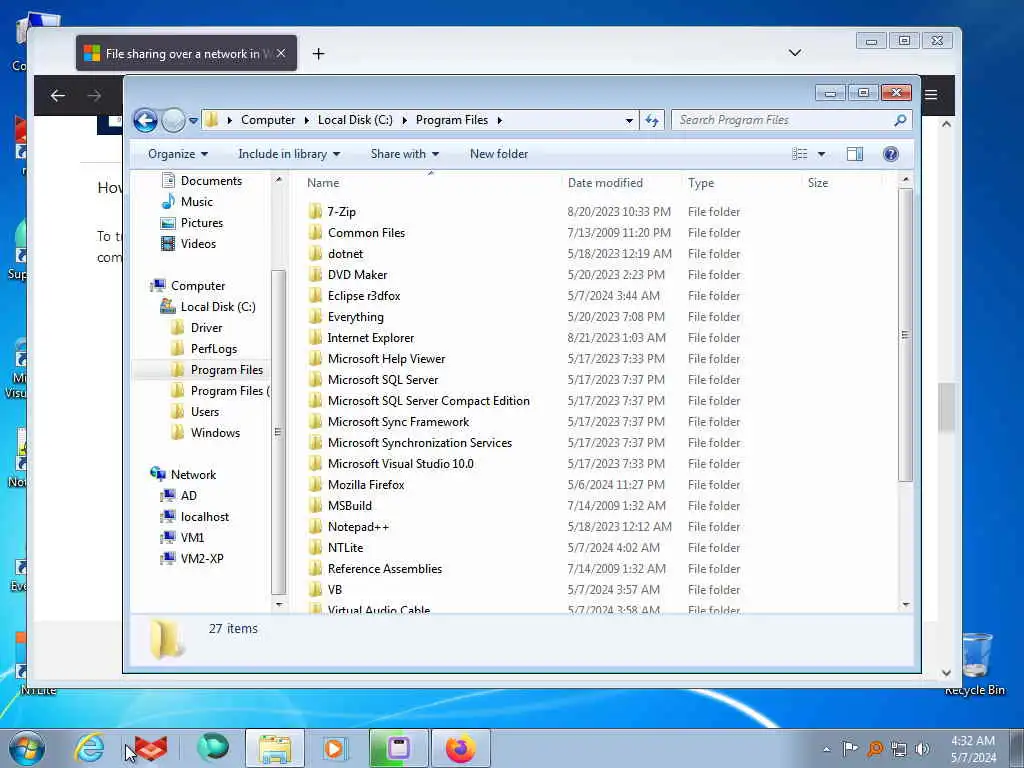Click the Explorer forward navigation arrow
The width and height of the screenshot is (1024, 768).
173,120
